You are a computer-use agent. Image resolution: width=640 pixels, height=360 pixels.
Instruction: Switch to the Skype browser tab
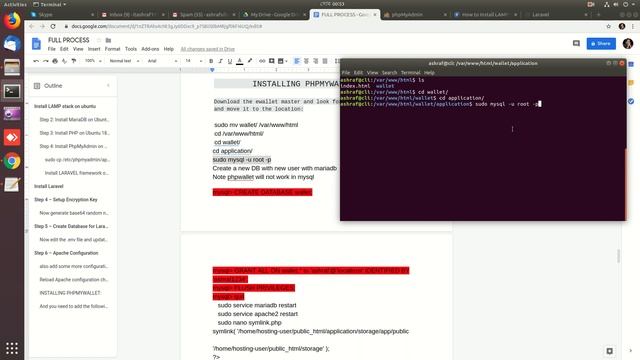61,15
